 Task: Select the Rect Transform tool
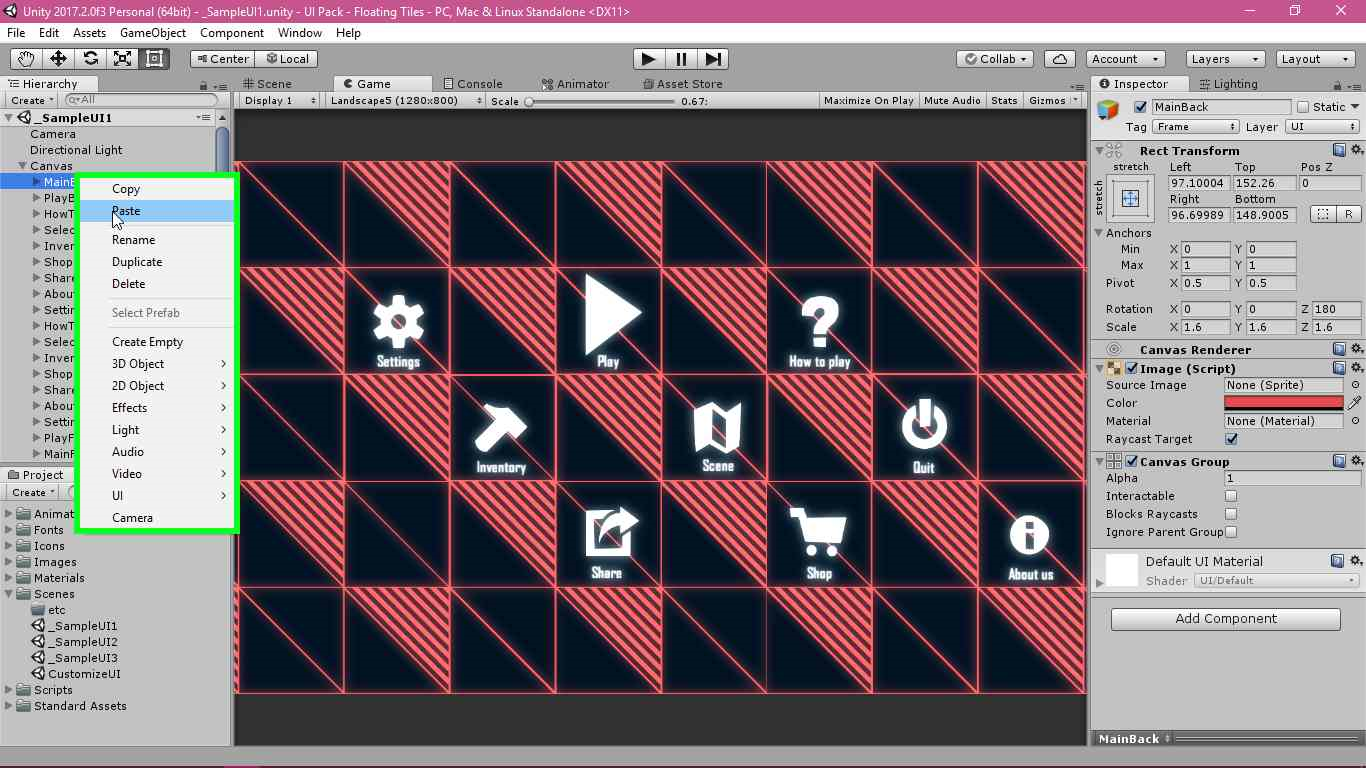154,59
